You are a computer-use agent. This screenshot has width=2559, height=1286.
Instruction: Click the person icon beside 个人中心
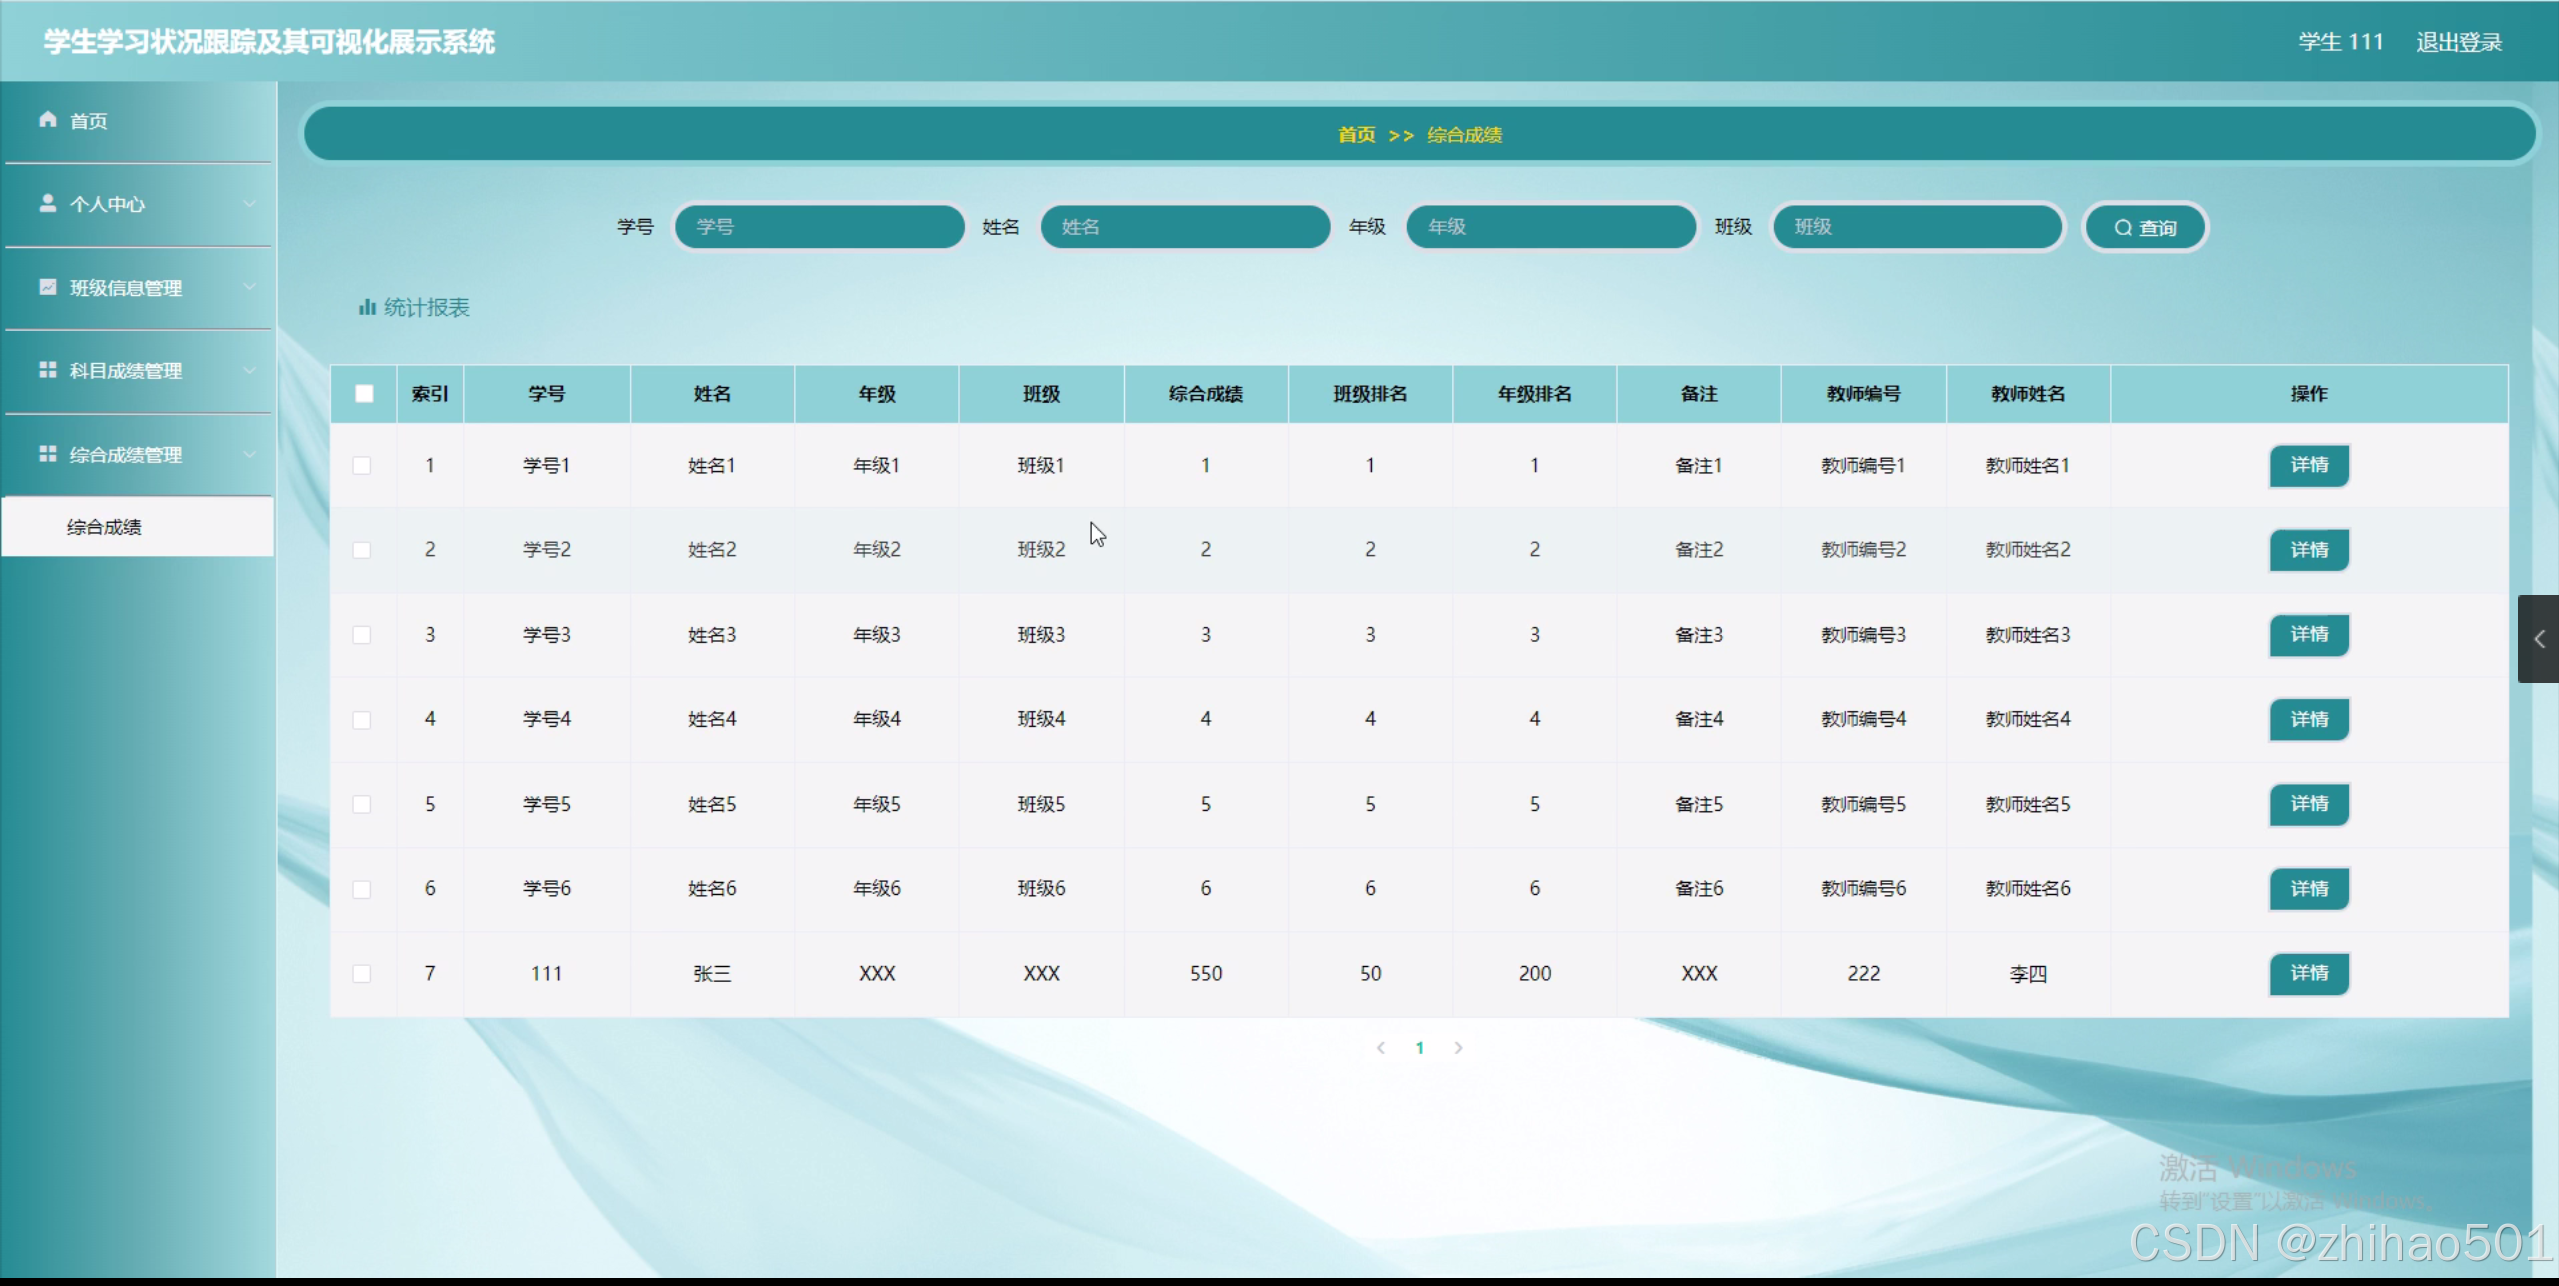click(47, 203)
